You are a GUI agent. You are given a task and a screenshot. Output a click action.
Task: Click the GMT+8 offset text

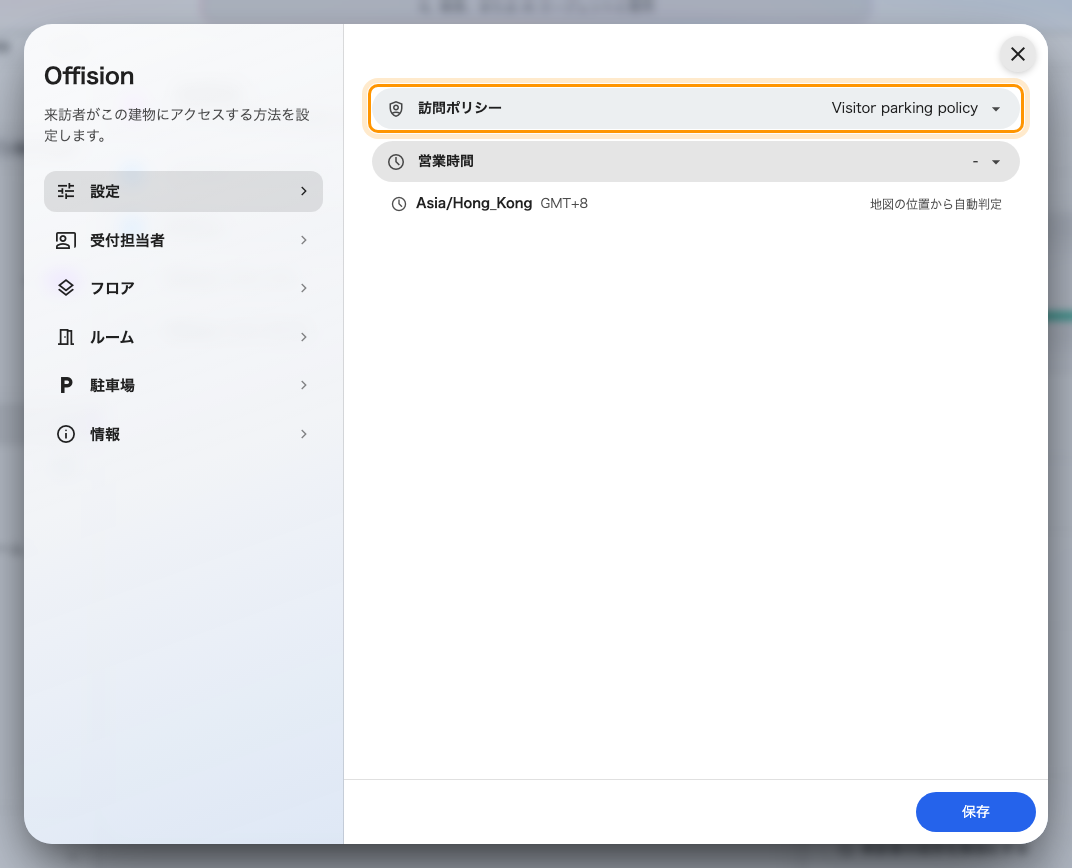coord(564,204)
